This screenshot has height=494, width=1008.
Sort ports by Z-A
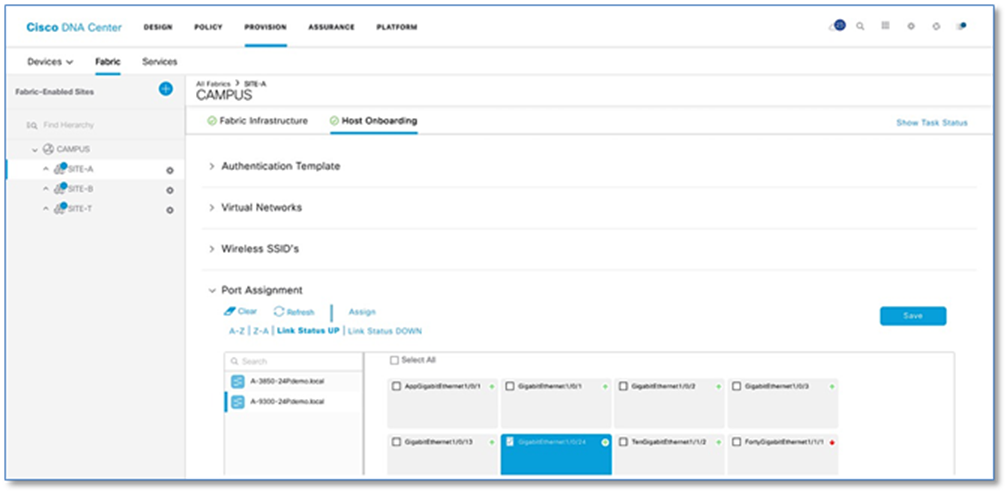(261, 331)
